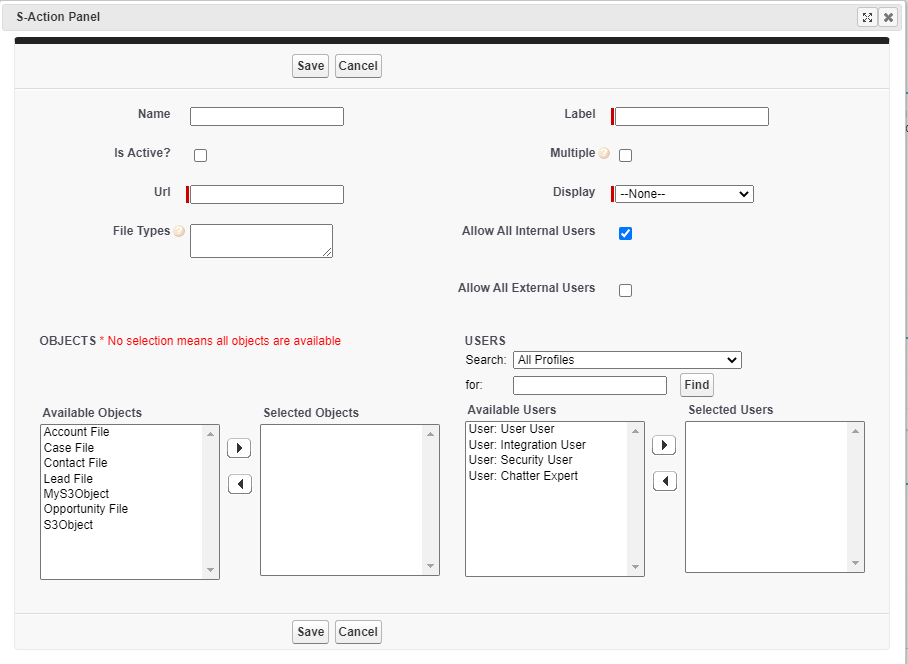Click the maximize icon in S-Action Panel header
908x664 pixels.
point(867,17)
